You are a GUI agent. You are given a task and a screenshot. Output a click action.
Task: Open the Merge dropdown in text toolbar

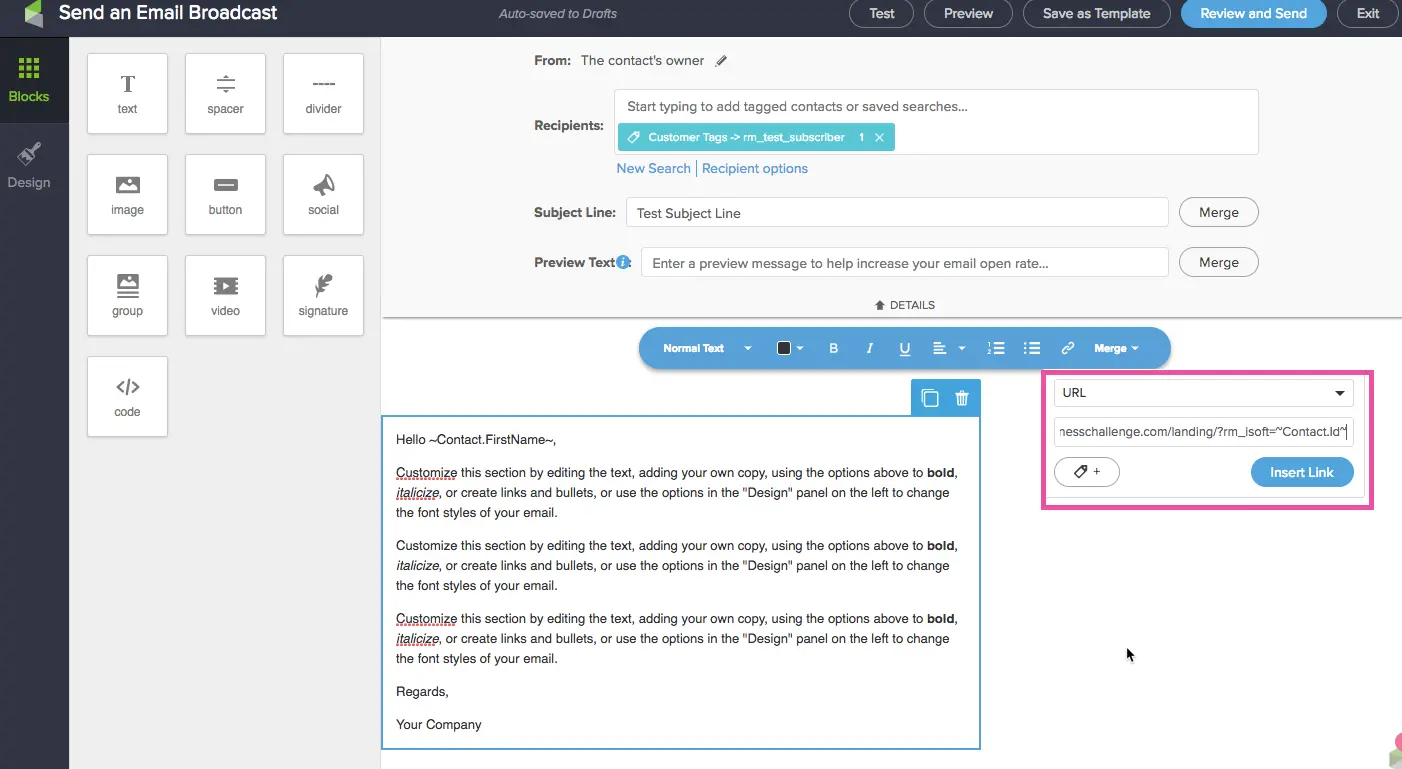[1116, 348]
